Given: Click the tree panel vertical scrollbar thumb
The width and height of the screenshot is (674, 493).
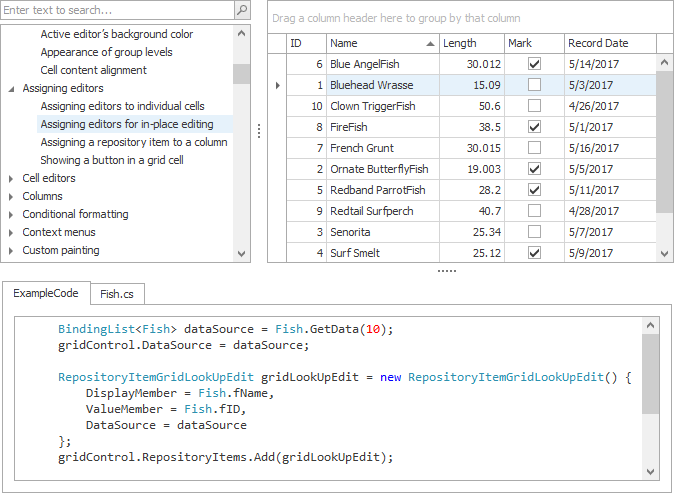Looking at the screenshot, I should point(241,74).
